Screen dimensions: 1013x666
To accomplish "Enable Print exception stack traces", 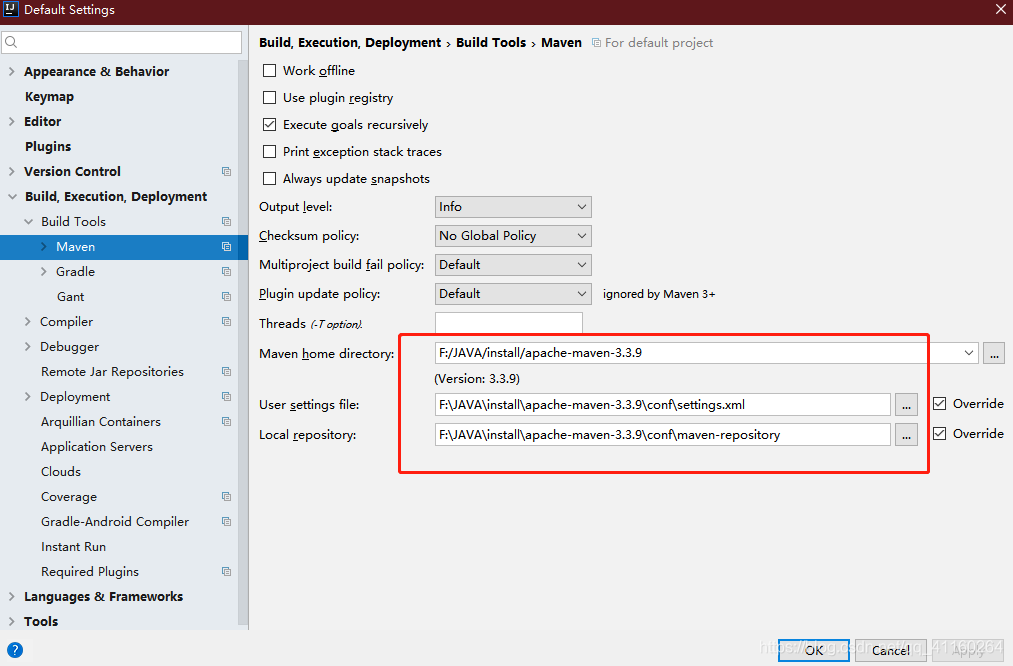I will coord(269,152).
